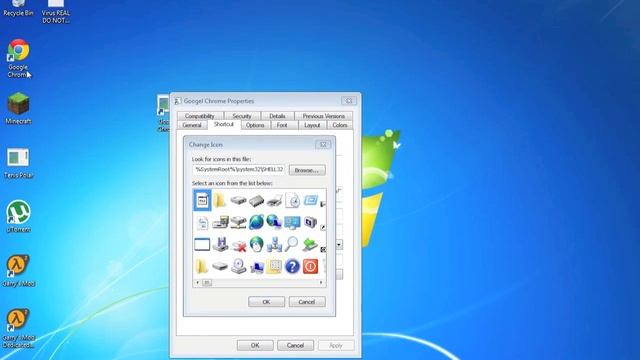Select the Google Chrome desktop shortcut
Screen dimensions: 640x360
(18, 58)
